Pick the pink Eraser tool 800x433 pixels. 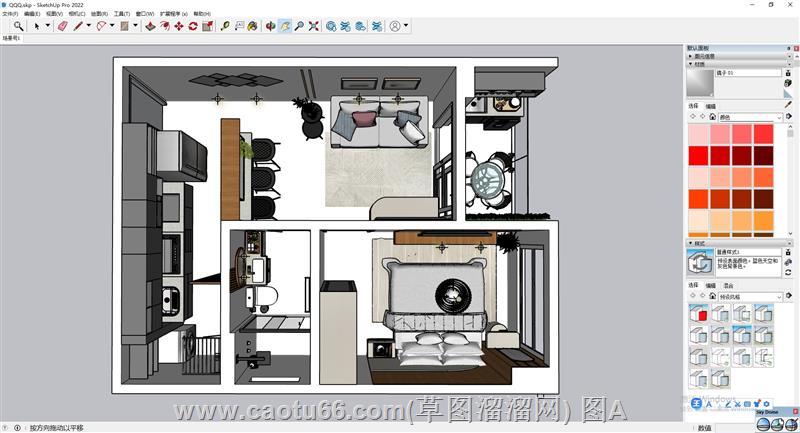coord(63,26)
